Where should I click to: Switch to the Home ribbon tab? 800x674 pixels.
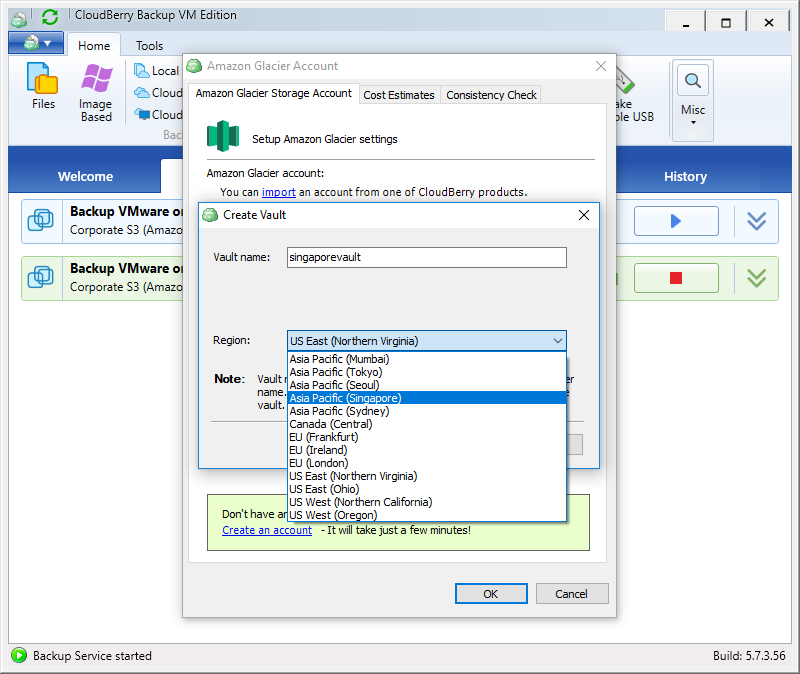click(94, 45)
